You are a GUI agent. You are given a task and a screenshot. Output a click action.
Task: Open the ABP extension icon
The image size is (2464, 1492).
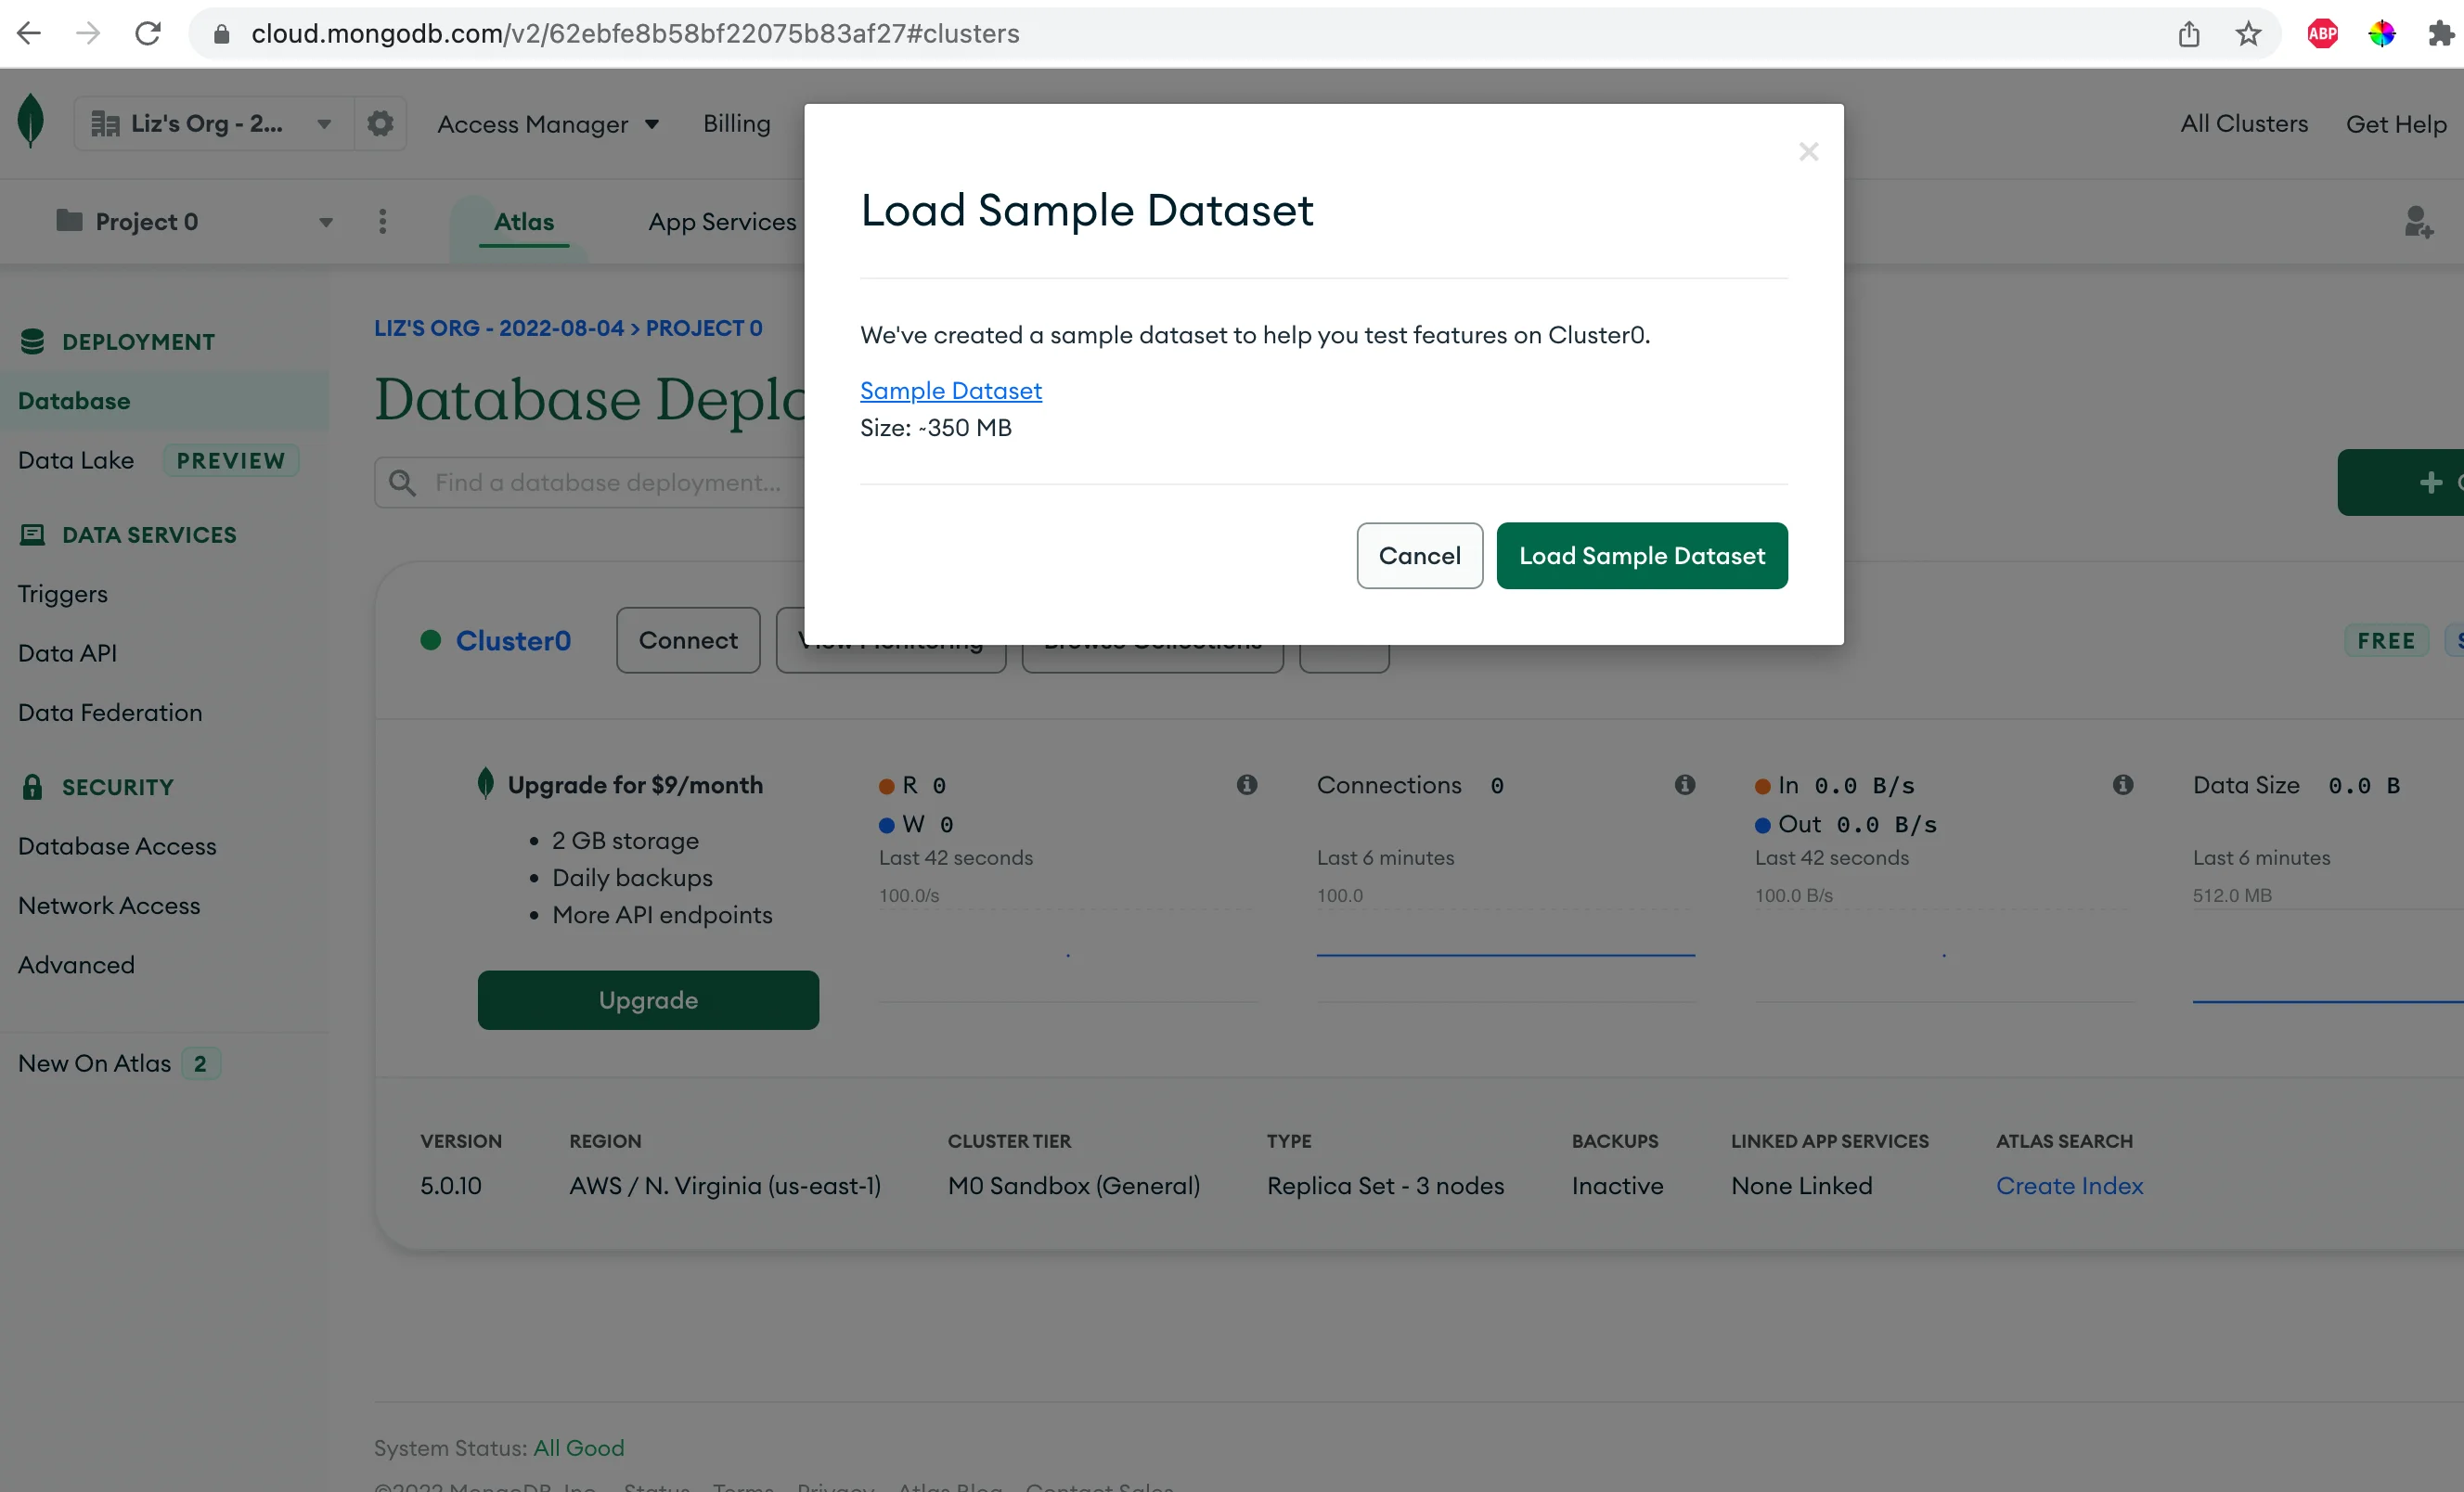tap(2322, 34)
